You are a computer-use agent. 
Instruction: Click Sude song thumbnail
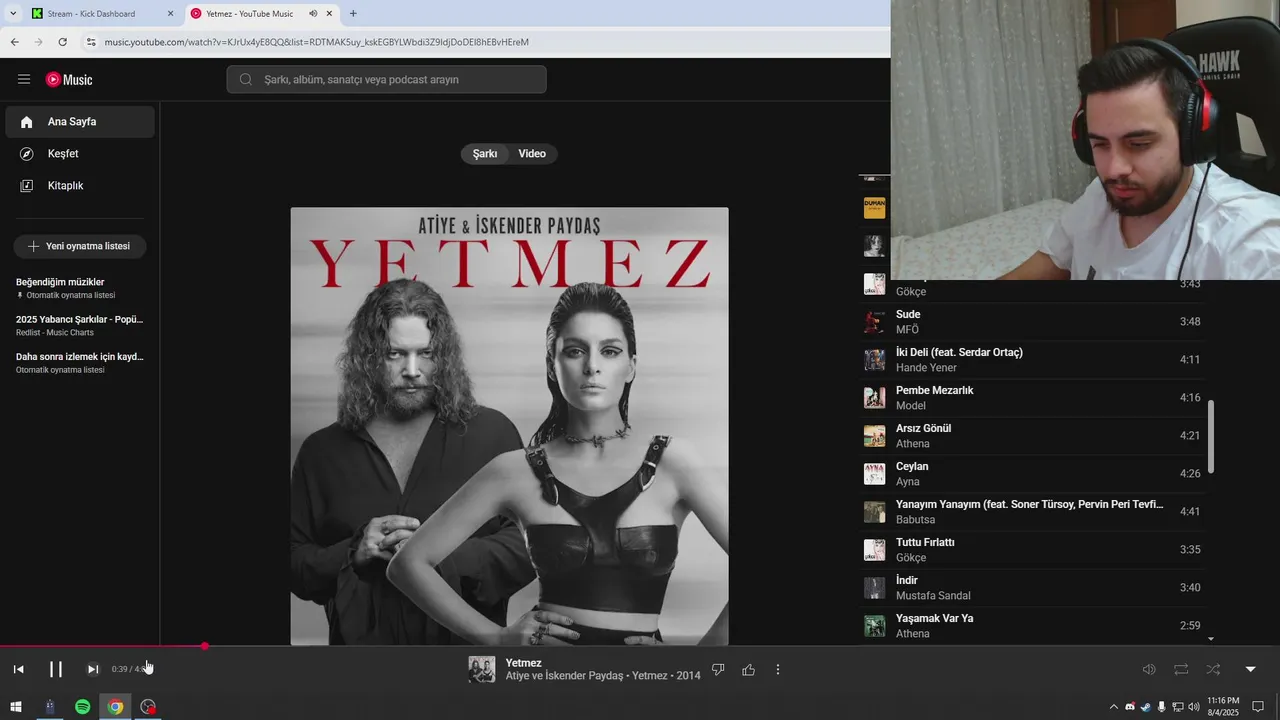pos(875,322)
